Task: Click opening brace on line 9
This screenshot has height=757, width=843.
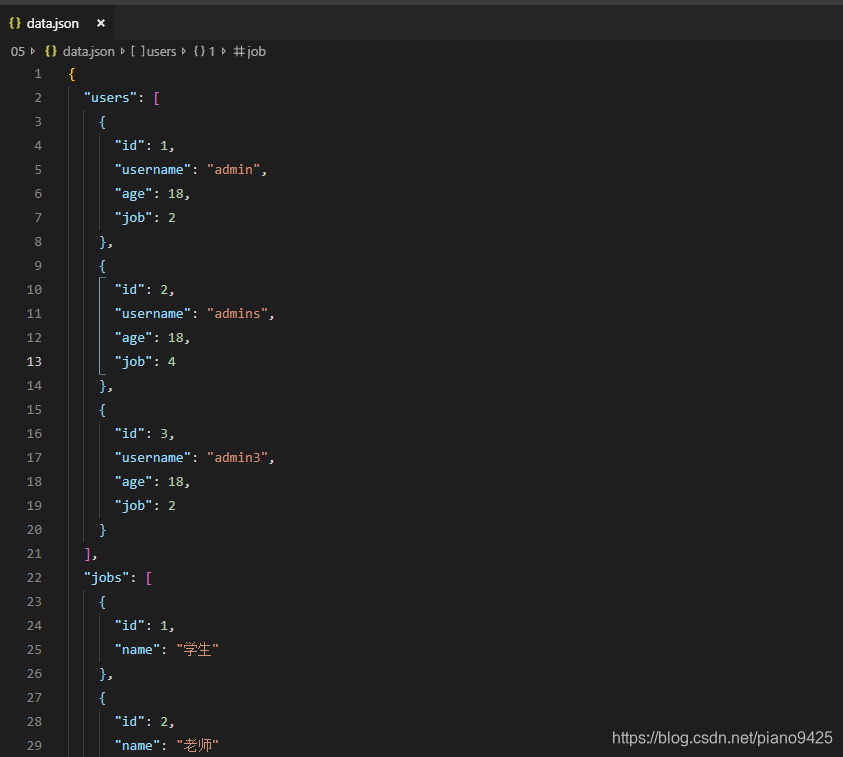Action: point(102,266)
